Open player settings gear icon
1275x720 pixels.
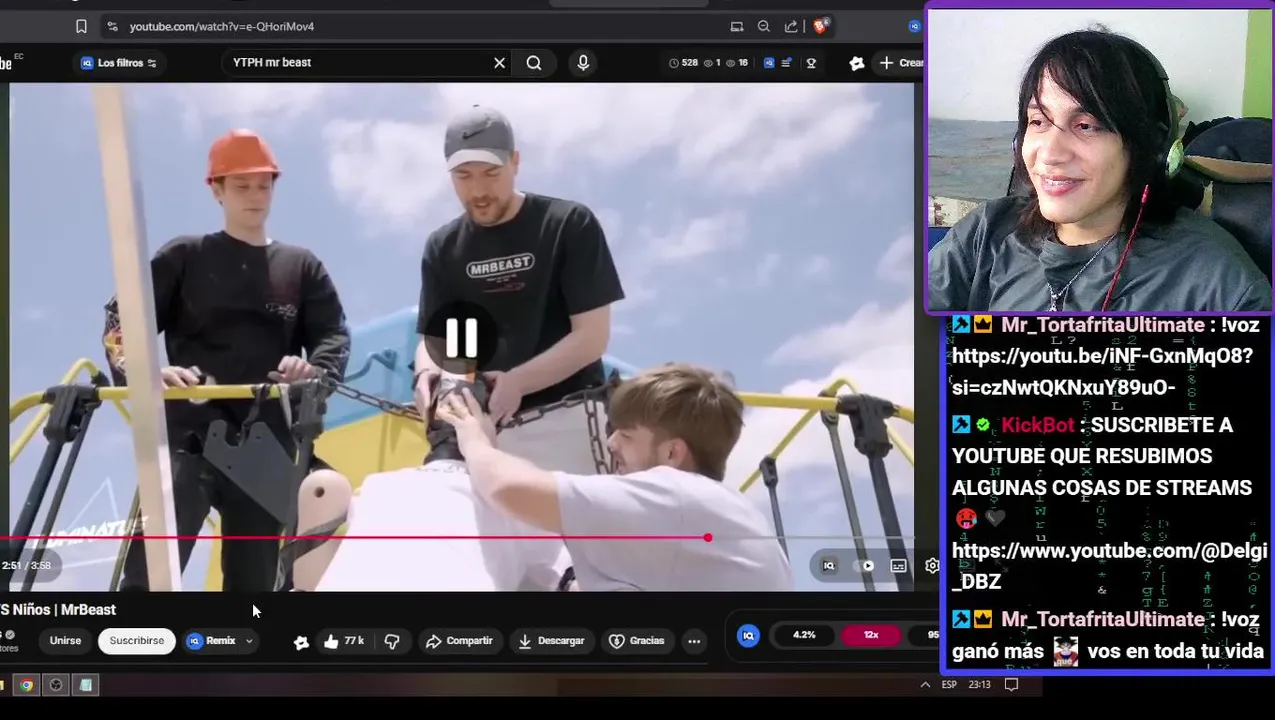[x=932, y=566]
